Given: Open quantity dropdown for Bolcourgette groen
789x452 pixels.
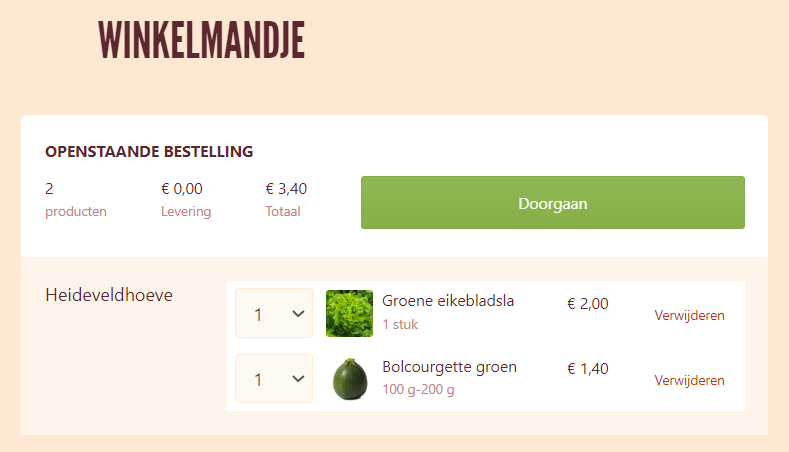Looking at the screenshot, I should [x=274, y=379].
